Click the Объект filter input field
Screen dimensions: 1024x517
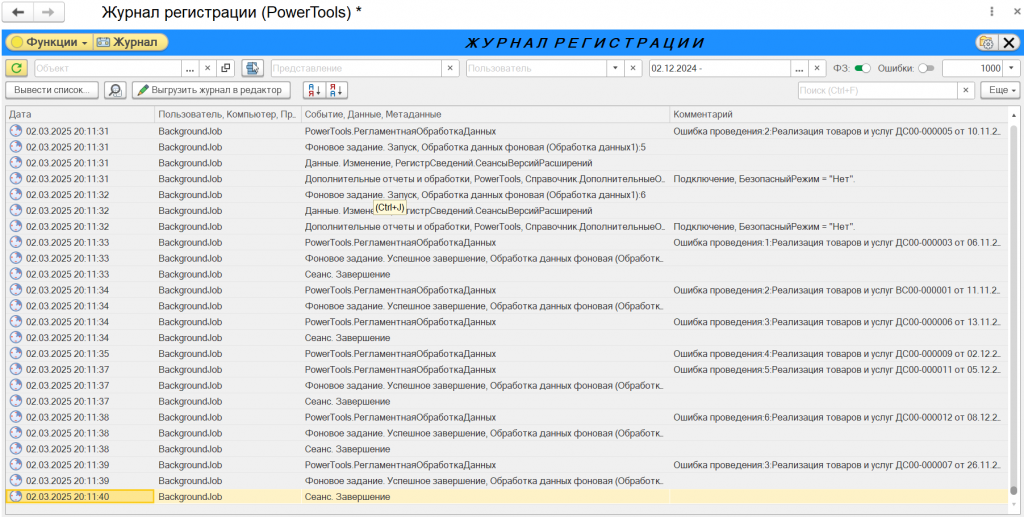pyautogui.click(x=107, y=68)
